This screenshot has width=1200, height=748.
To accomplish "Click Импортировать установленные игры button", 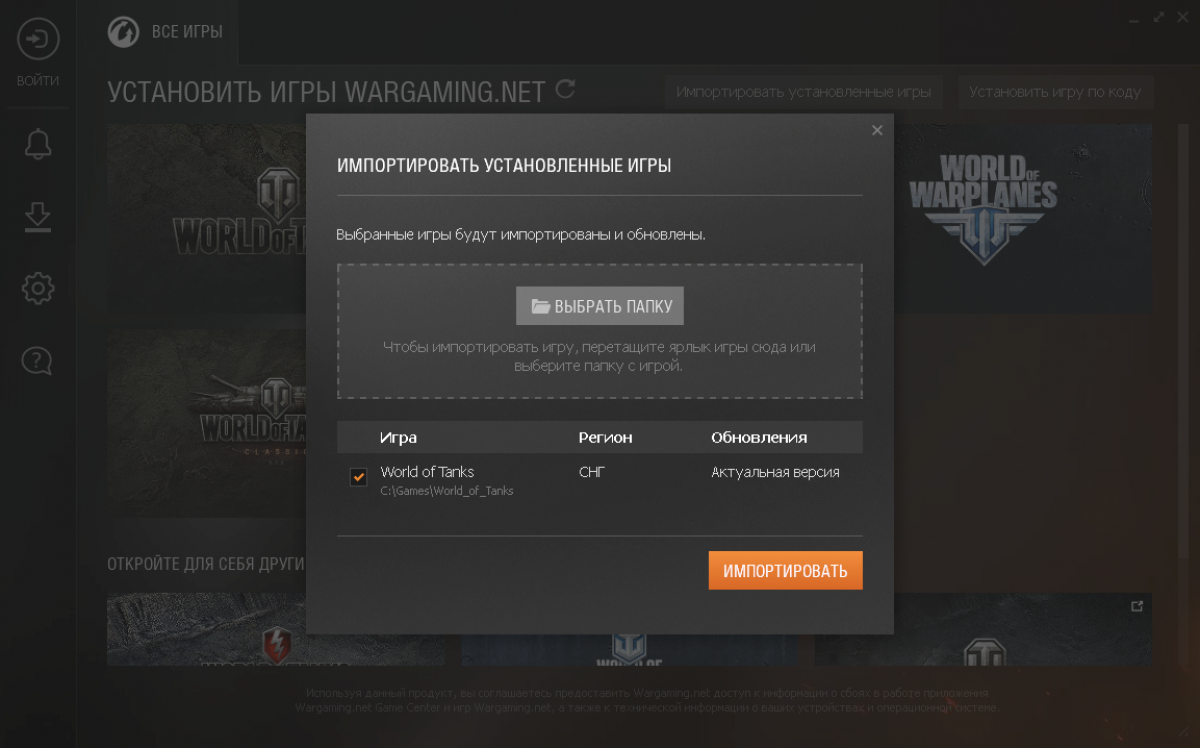I will point(803,92).
